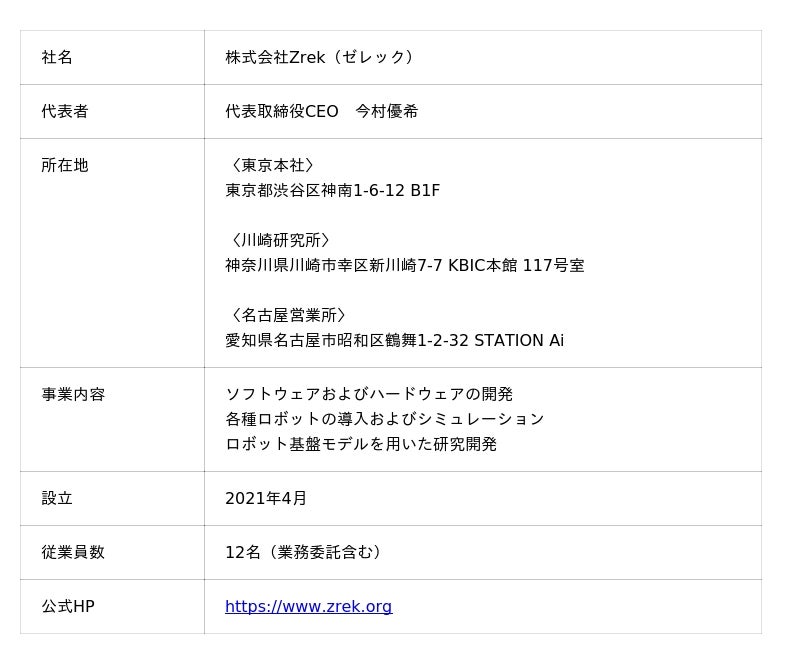Viewport: 800px width, 664px height.
Task: Click the 〈名古屋営業所〉 heading
Action: point(288,316)
